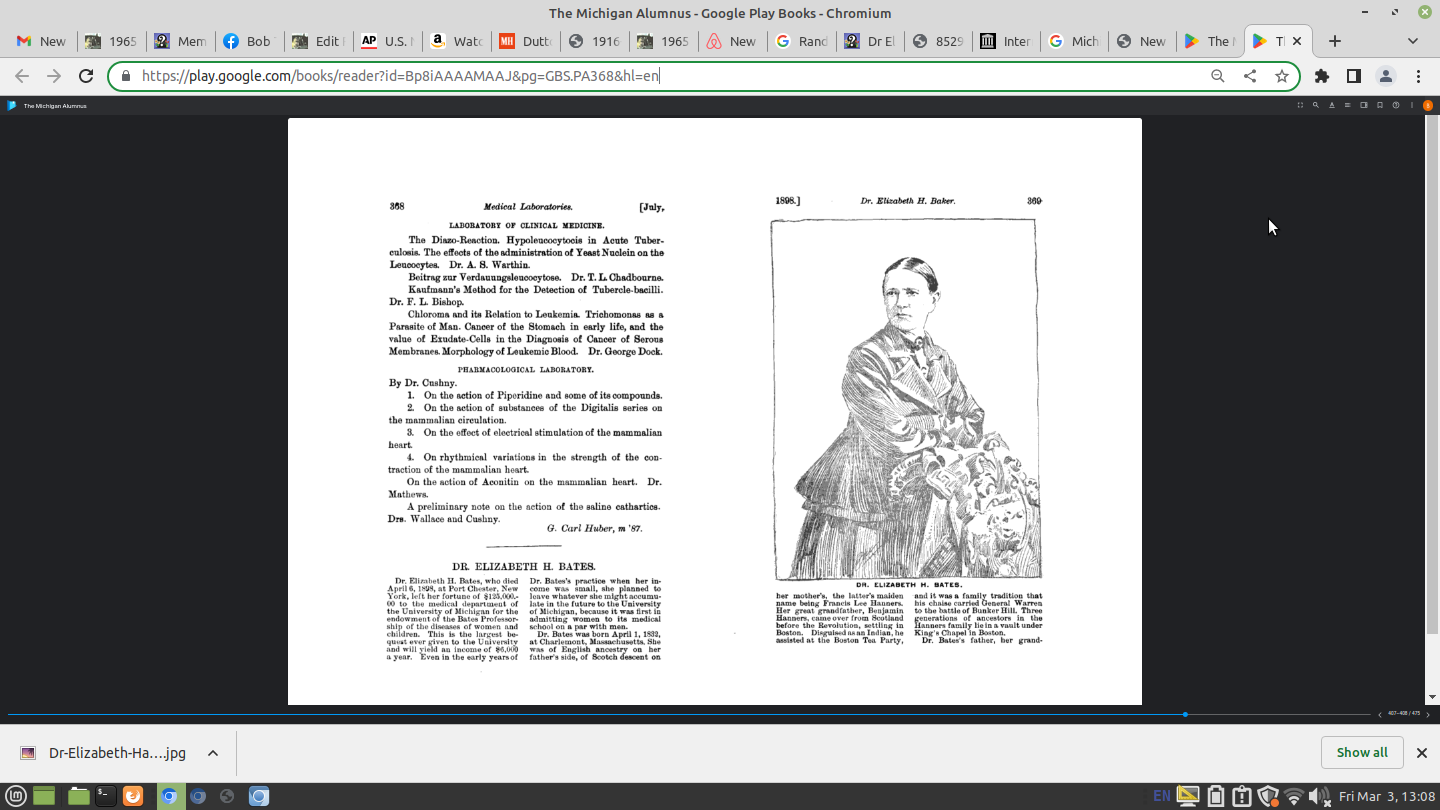The image size is (1440, 810).
Task: Switch to the AP 'U.S.' tab
Action: coord(384,41)
